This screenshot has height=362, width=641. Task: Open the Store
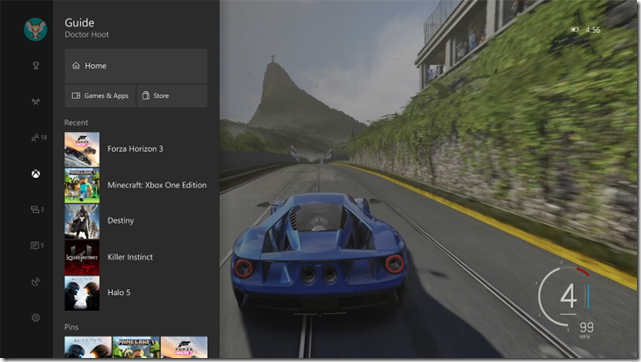tap(172, 96)
